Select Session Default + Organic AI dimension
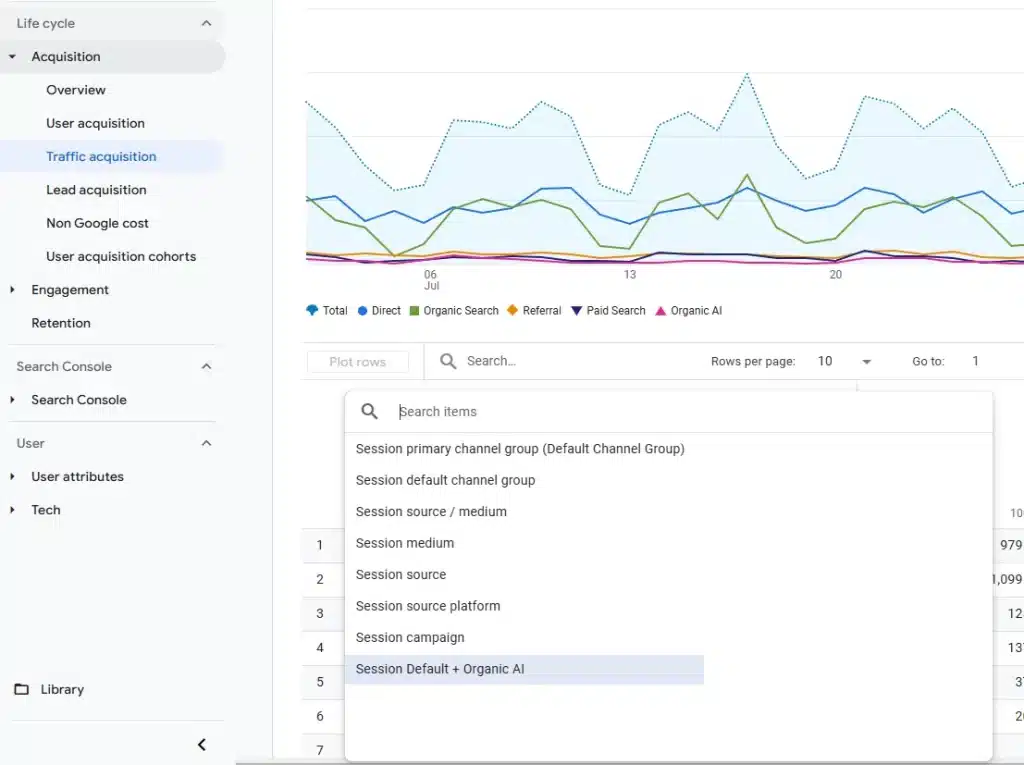1024x765 pixels. pyautogui.click(x=440, y=668)
